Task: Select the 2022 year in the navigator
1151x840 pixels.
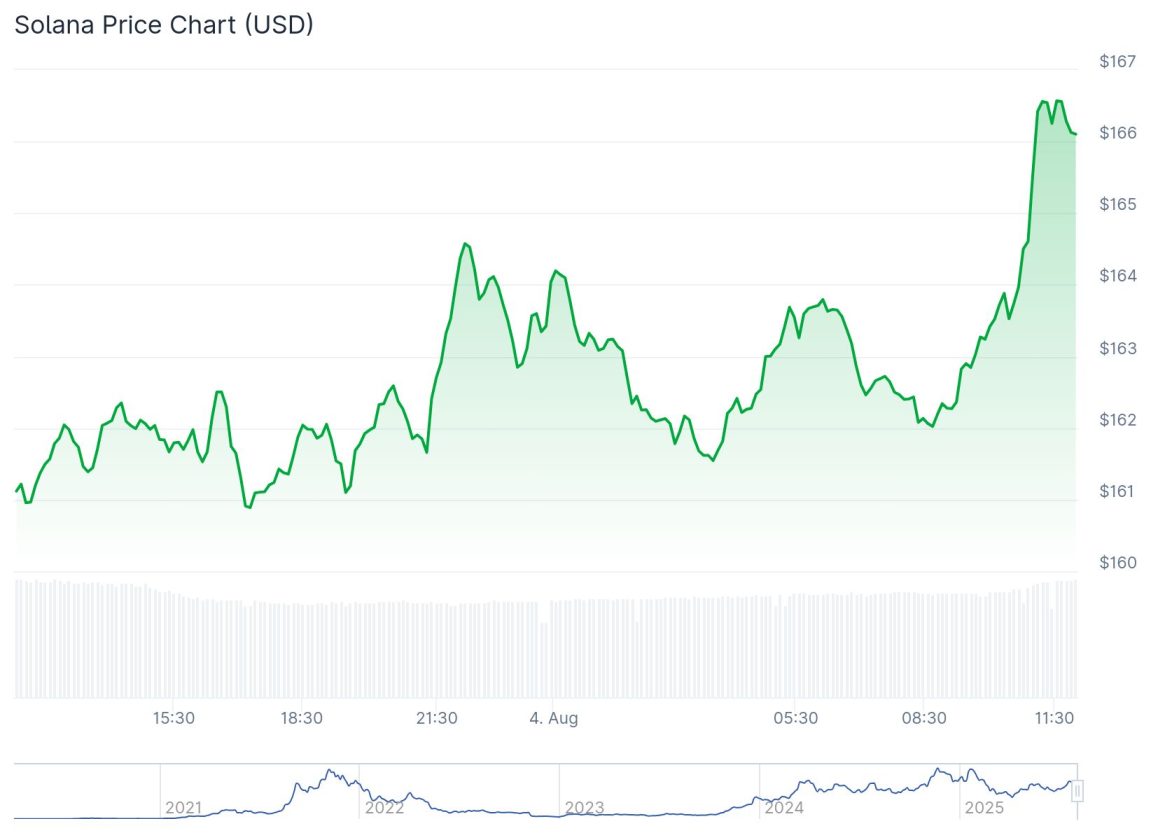Action: point(385,808)
